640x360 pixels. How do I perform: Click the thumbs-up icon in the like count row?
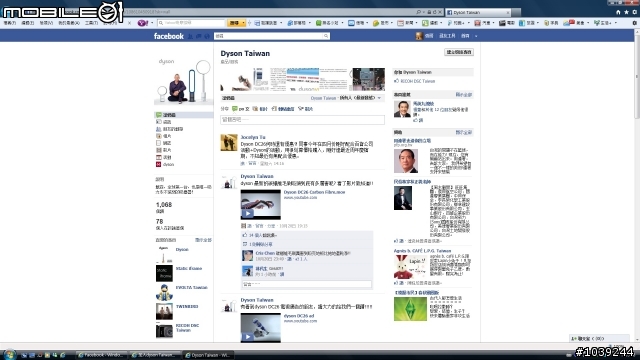[x=245, y=235]
